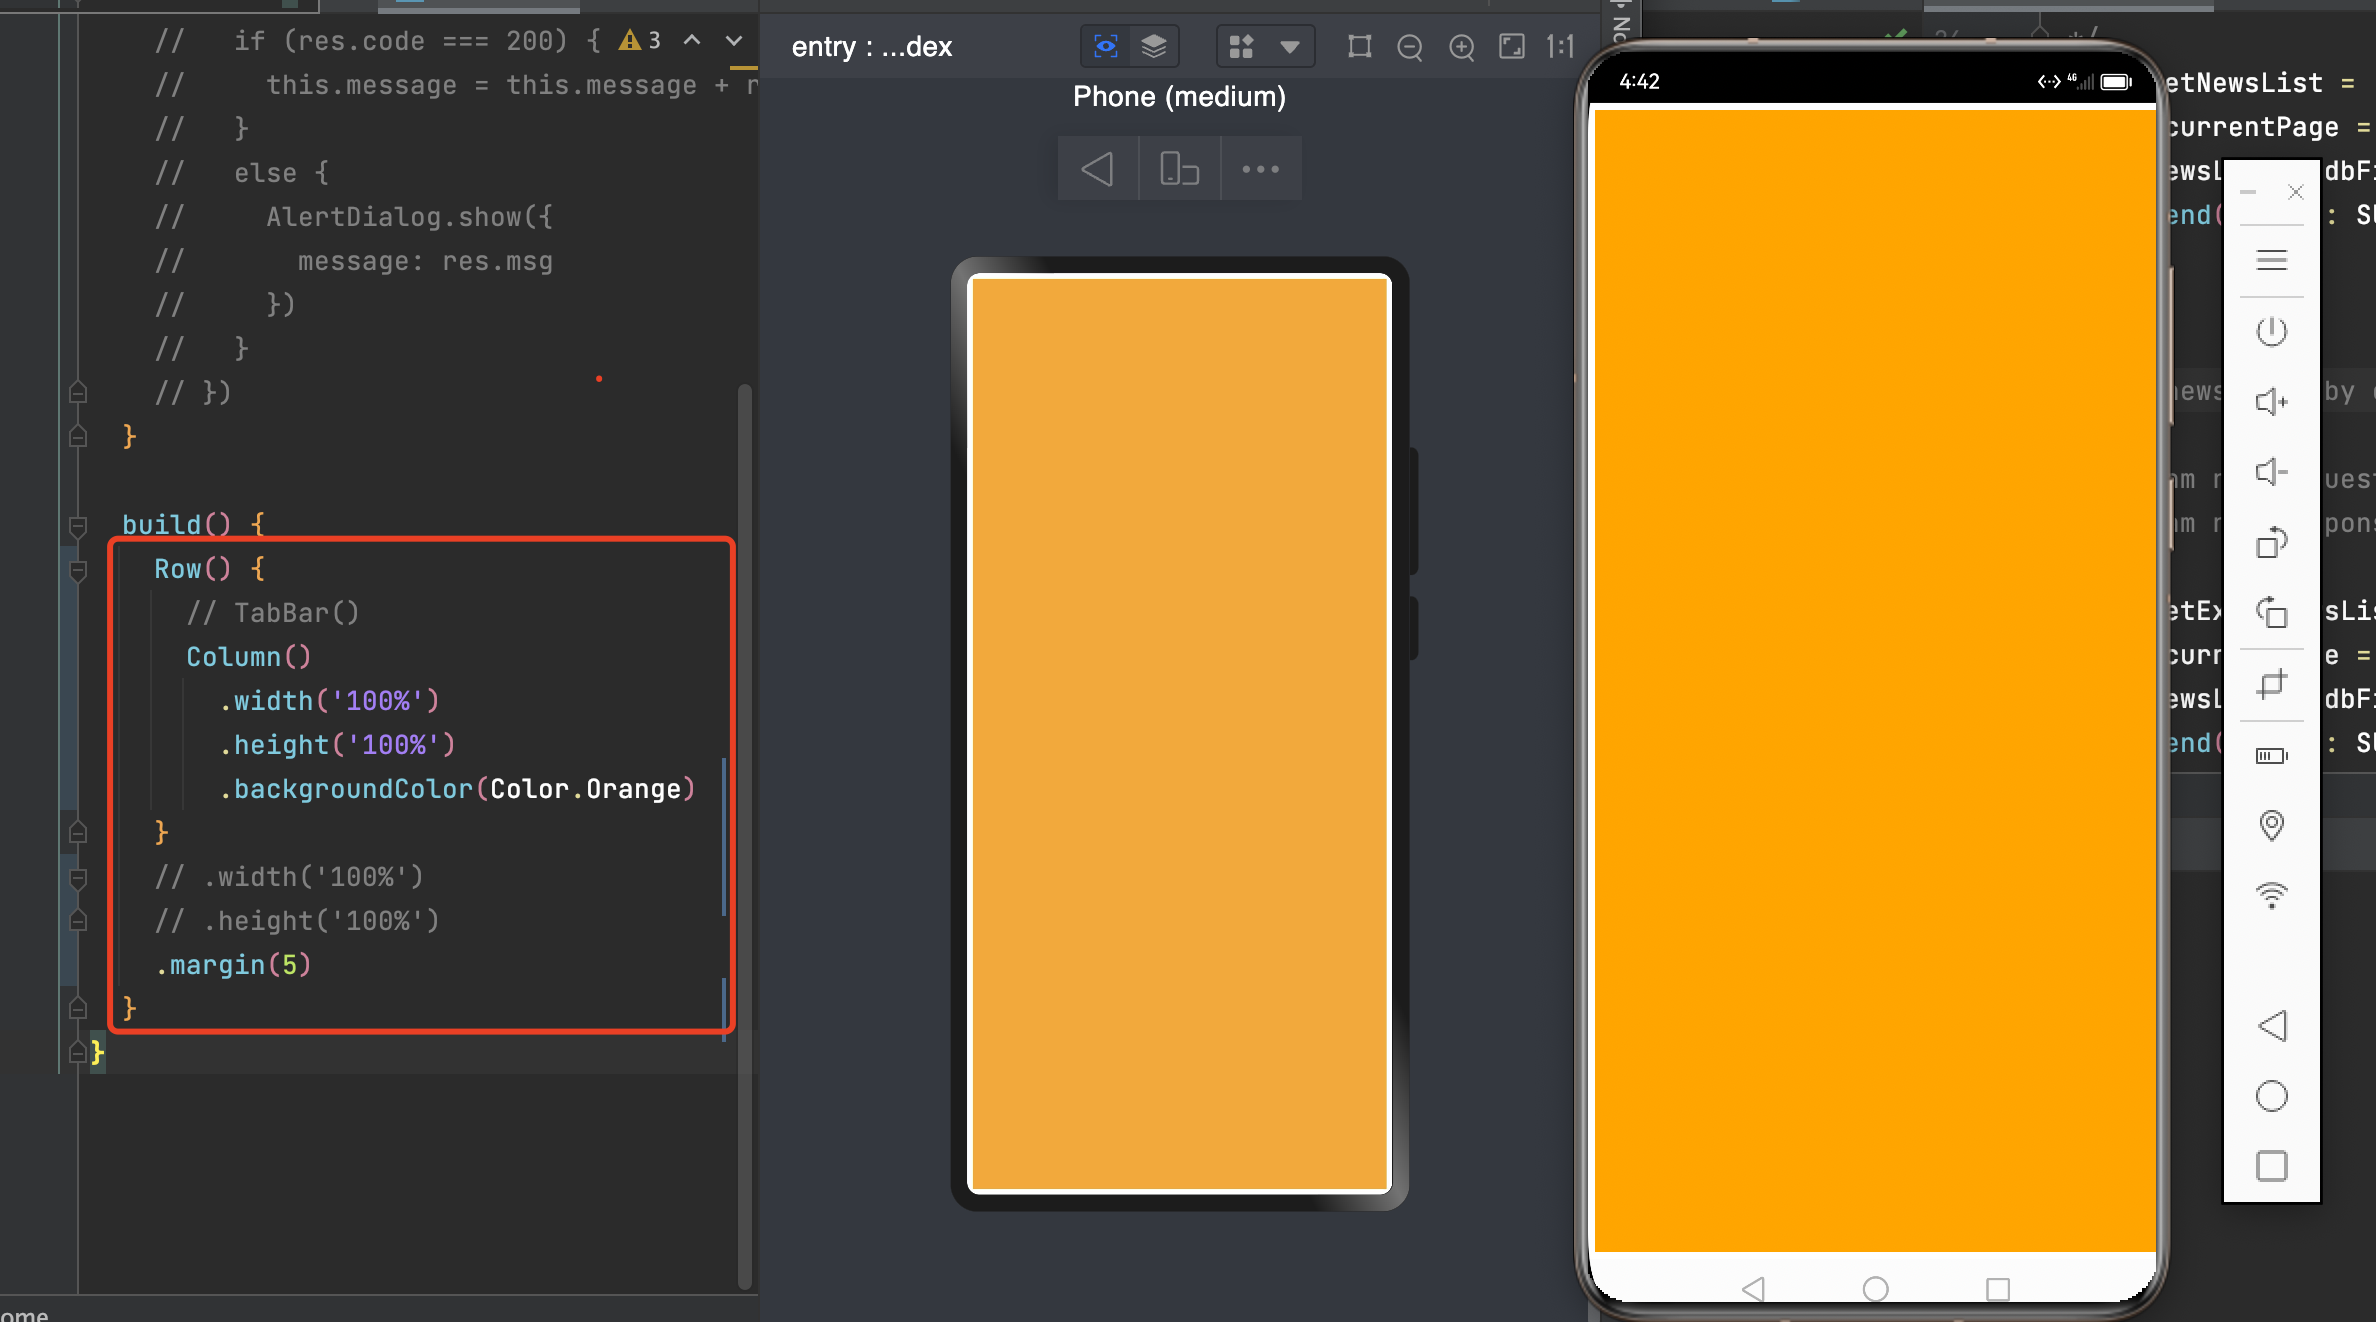Click the 4:42 clock on emulator

click(x=1639, y=82)
